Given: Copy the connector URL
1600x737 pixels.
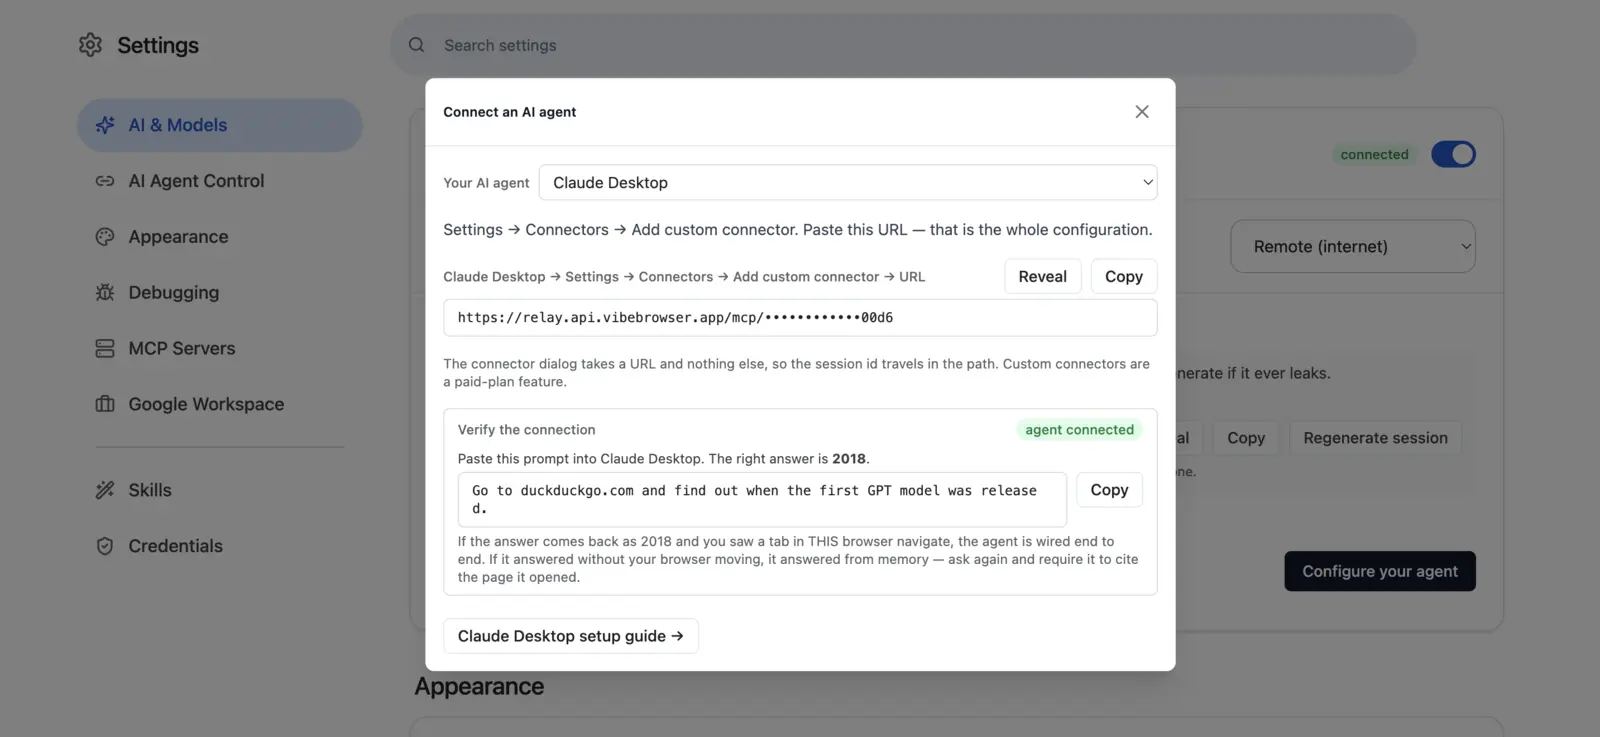Looking at the screenshot, I should pos(1124,277).
